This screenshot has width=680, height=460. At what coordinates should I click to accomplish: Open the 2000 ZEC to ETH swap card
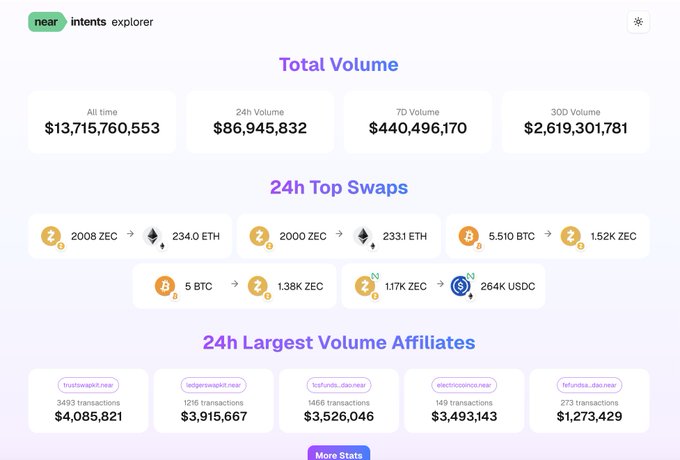coord(339,236)
